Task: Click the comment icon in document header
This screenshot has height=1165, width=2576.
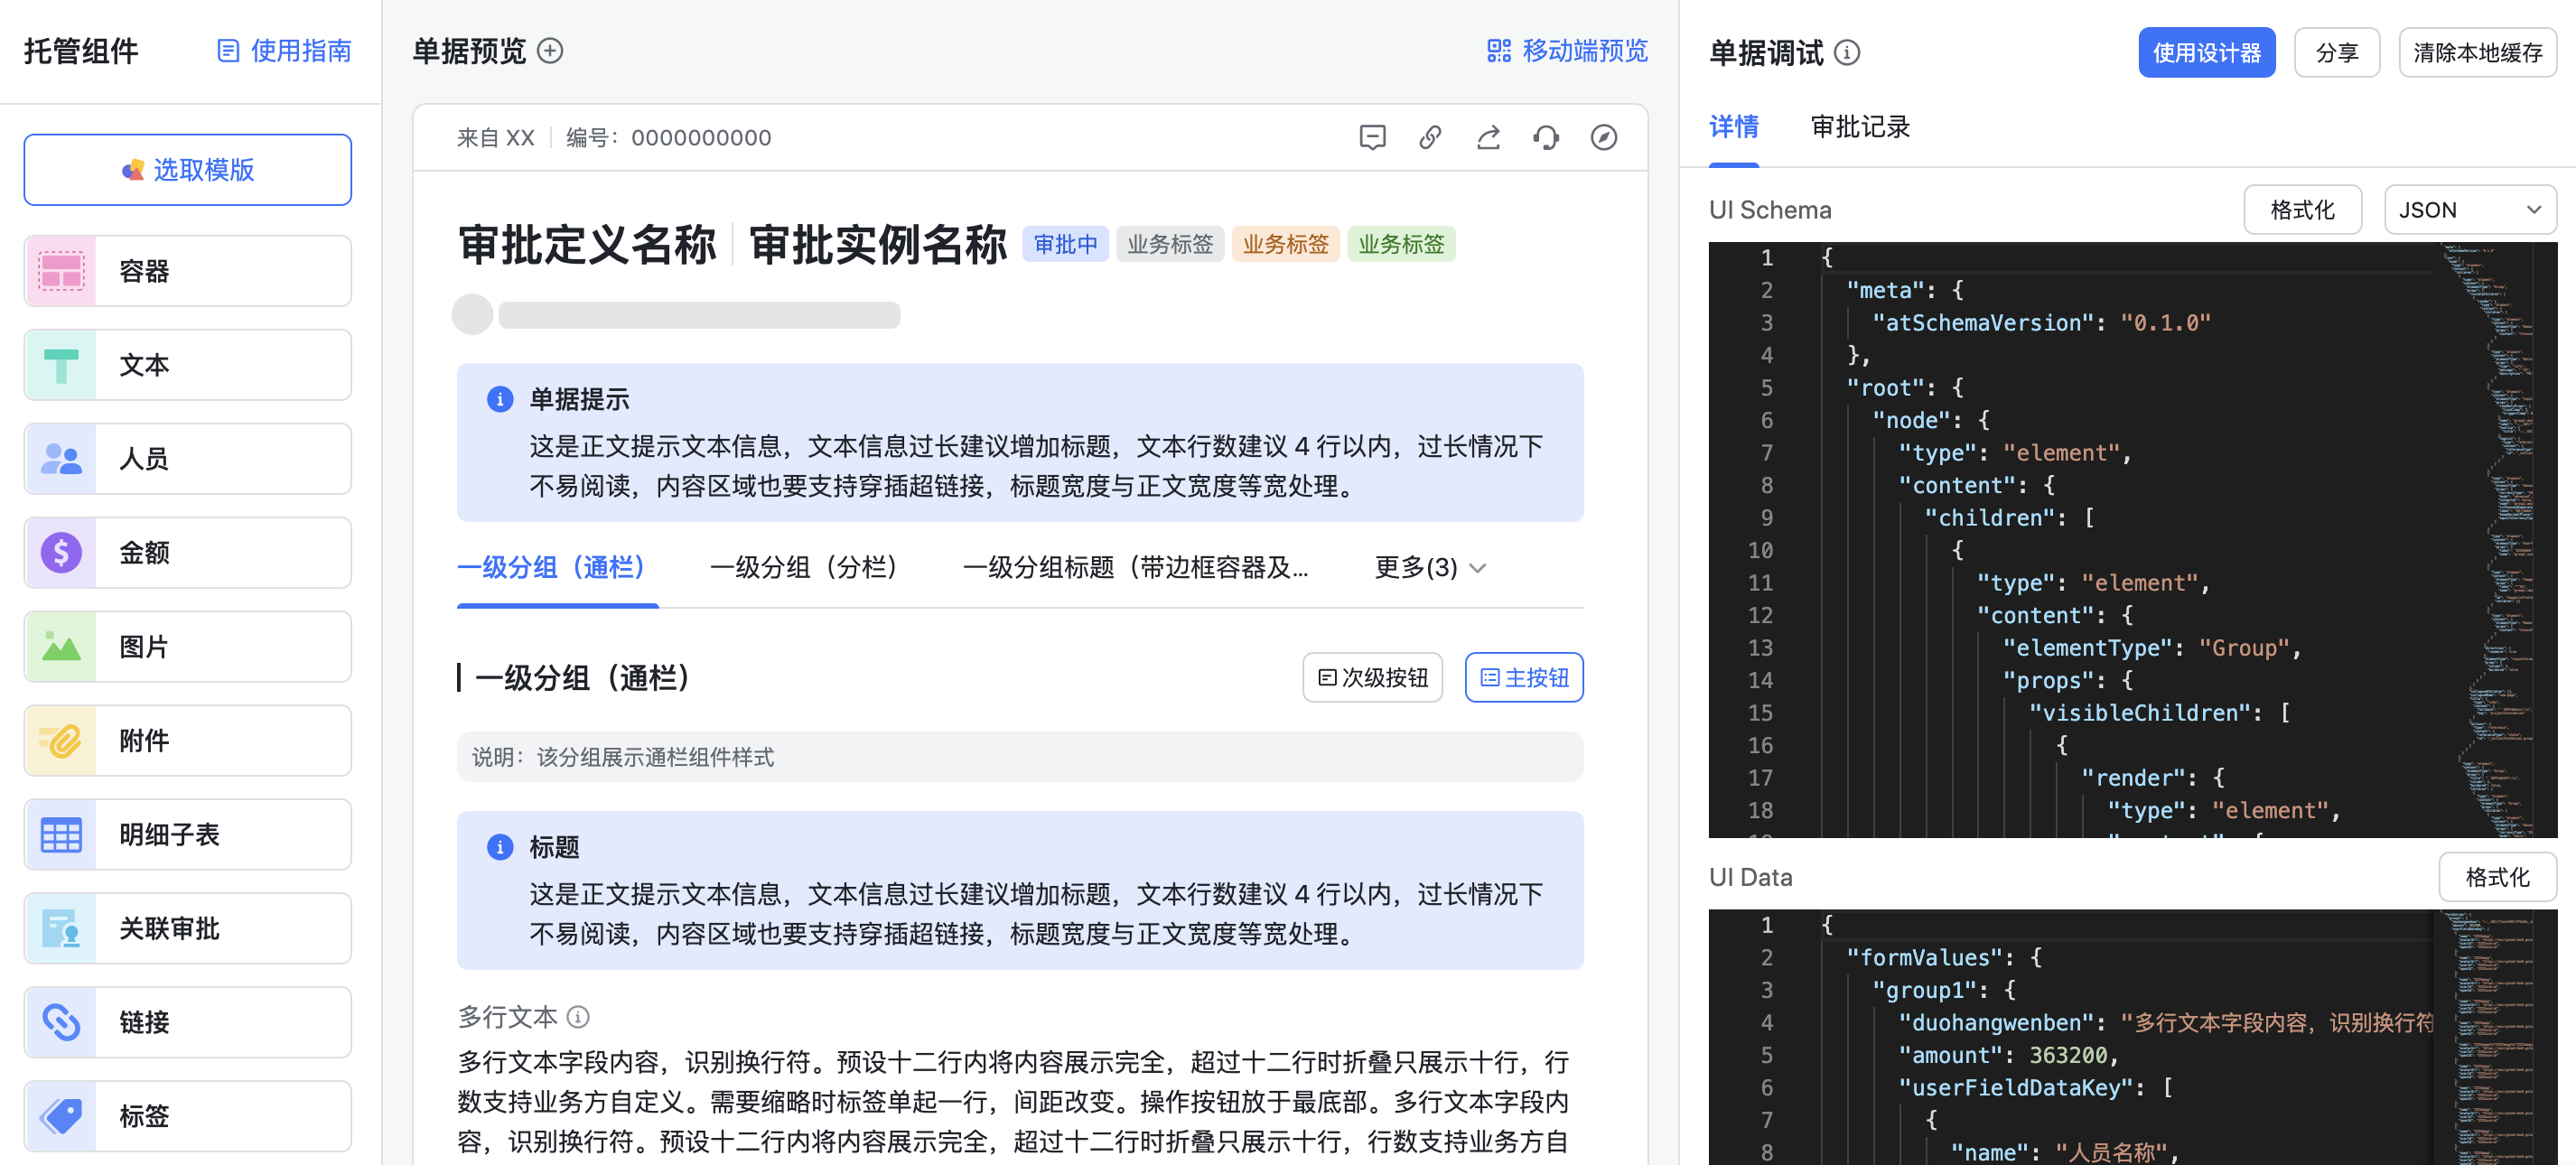Action: pyautogui.click(x=1372, y=138)
